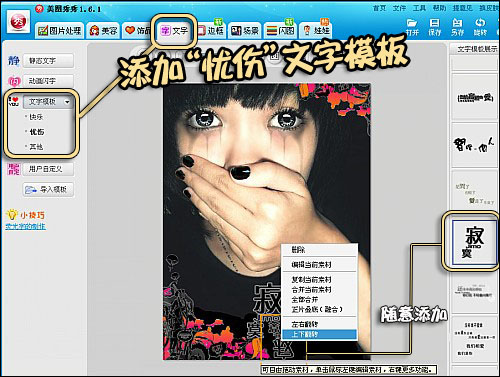Click the 用户自定义 button
Viewport: 500px width, 377px height.
point(48,169)
